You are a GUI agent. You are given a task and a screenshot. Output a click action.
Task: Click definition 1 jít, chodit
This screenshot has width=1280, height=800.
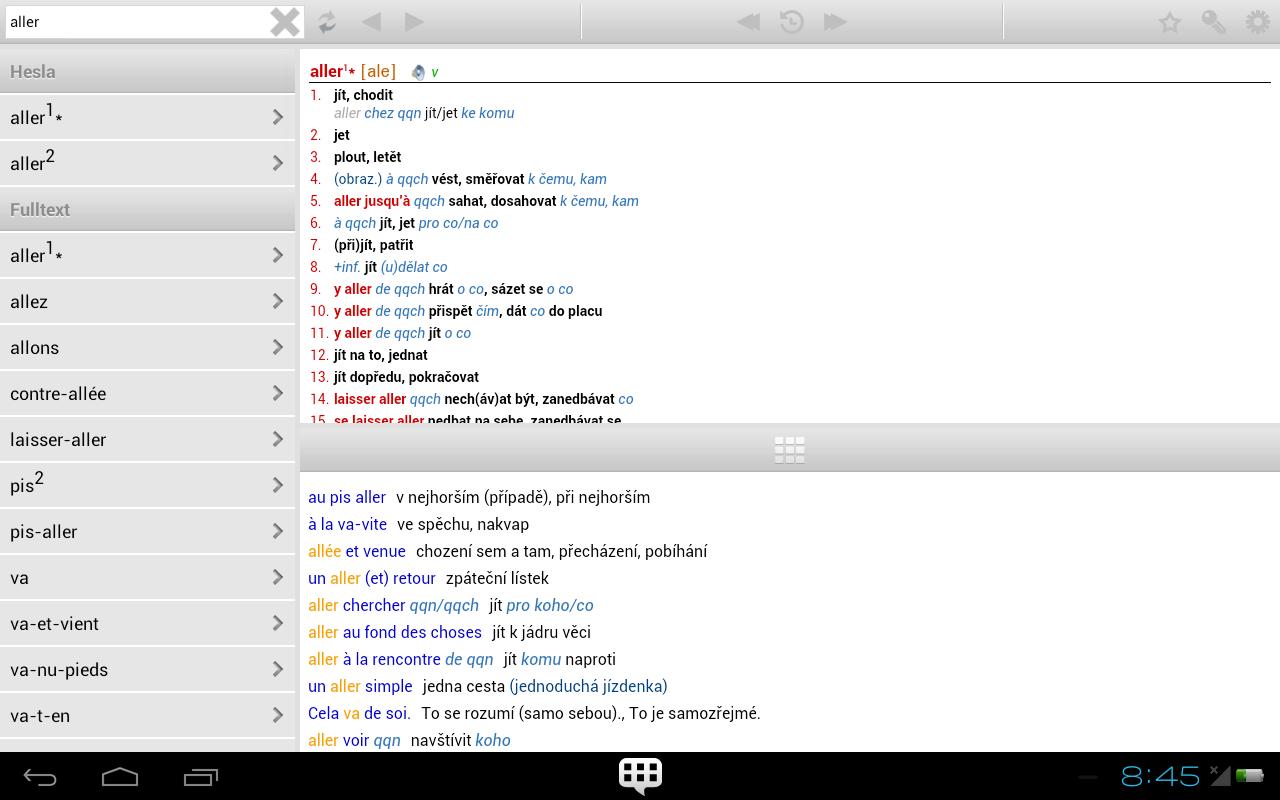363,95
